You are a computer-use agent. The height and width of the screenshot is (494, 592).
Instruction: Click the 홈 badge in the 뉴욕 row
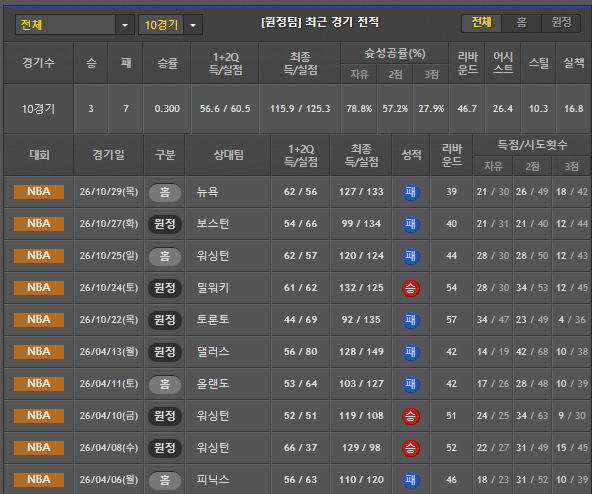(x=165, y=192)
